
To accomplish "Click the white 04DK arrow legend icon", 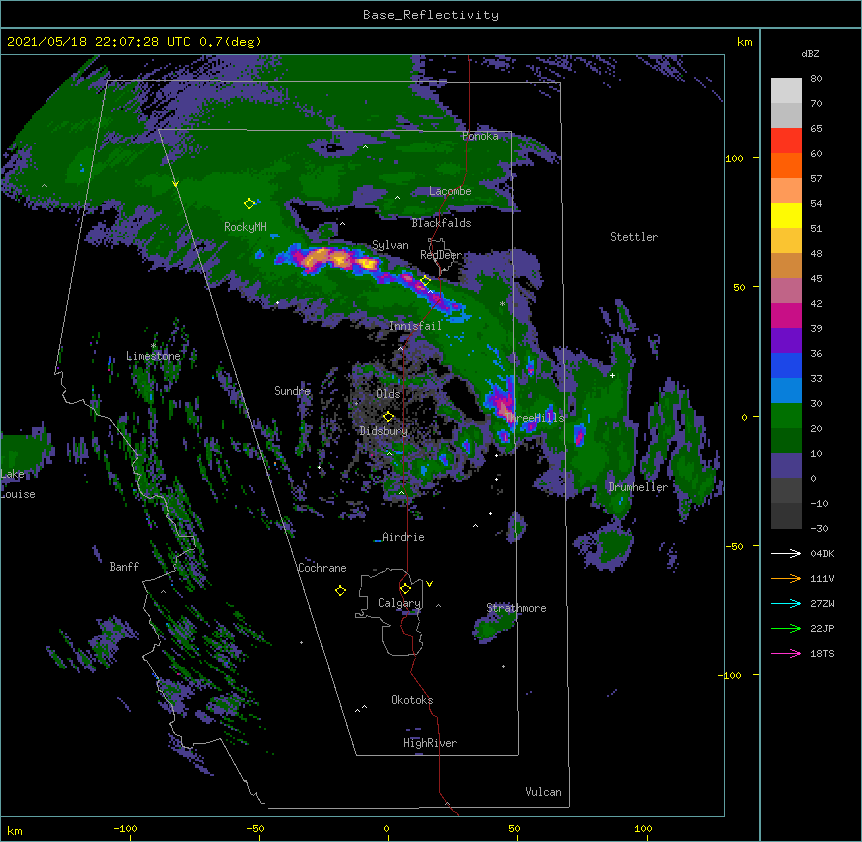I will (786, 553).
